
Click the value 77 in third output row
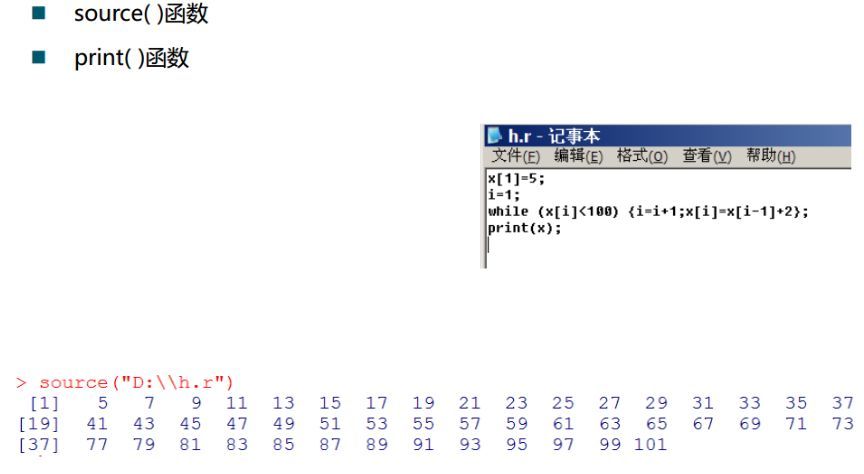click(x=97, y=444)
